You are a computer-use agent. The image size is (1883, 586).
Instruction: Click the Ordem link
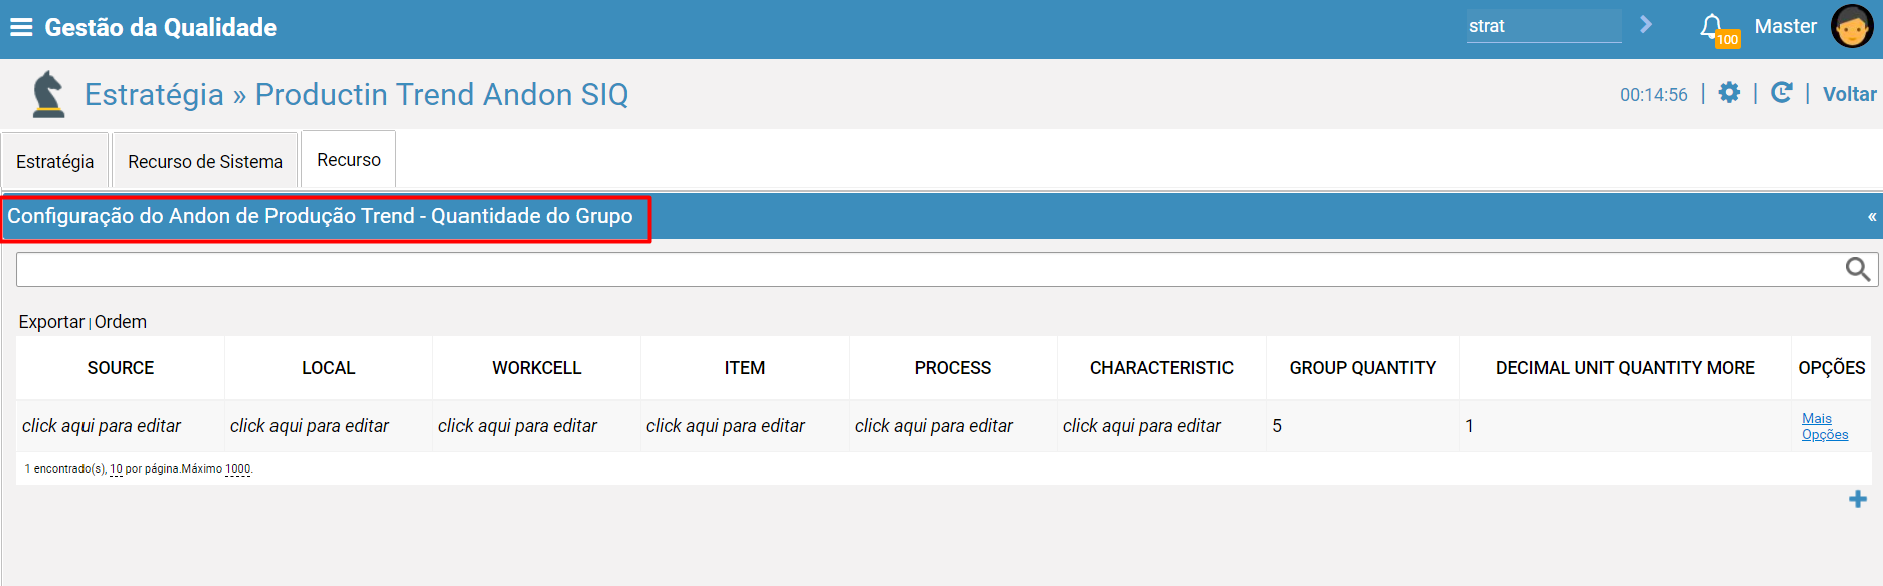[121, 322]
